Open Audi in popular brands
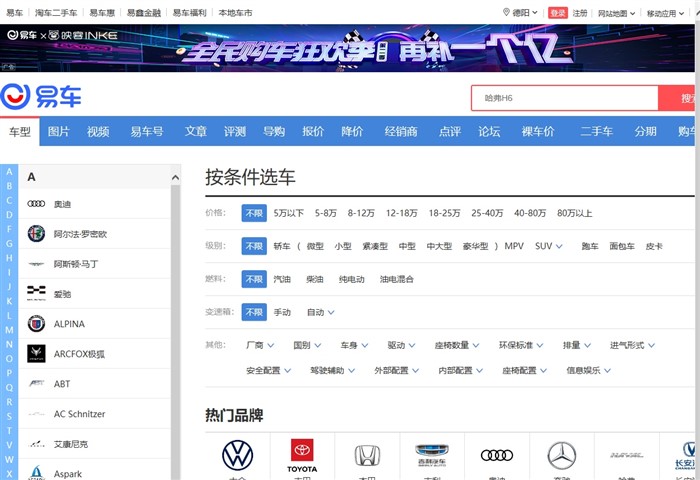Screen dimensions: 700x480 pos(497,456)
